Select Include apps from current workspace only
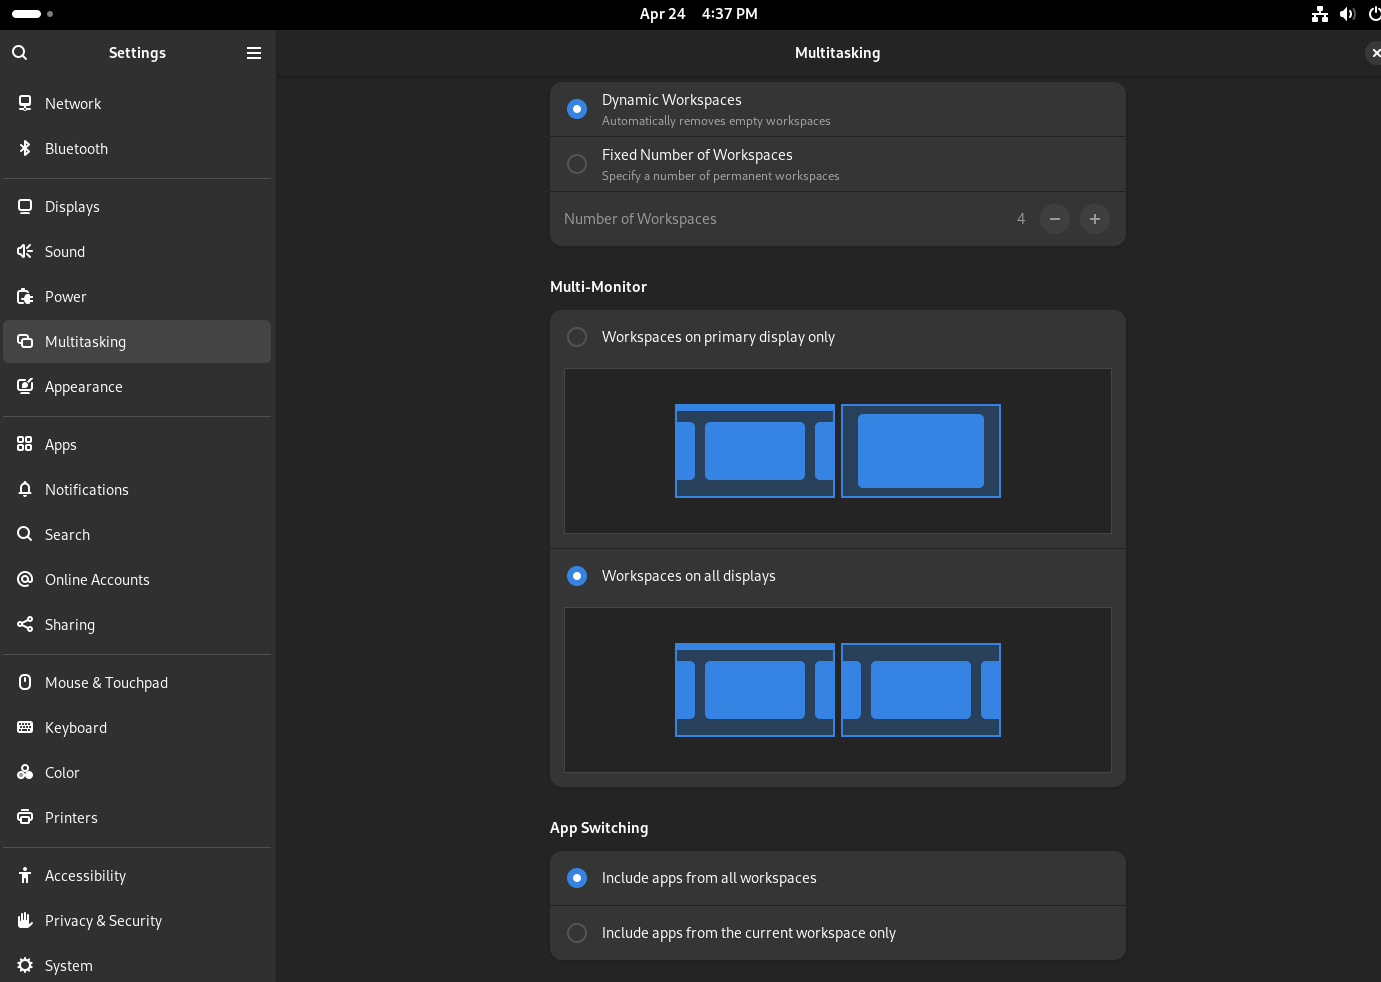Image resolution: width=1381 pixels, height=982 pixels. point(577,933)
